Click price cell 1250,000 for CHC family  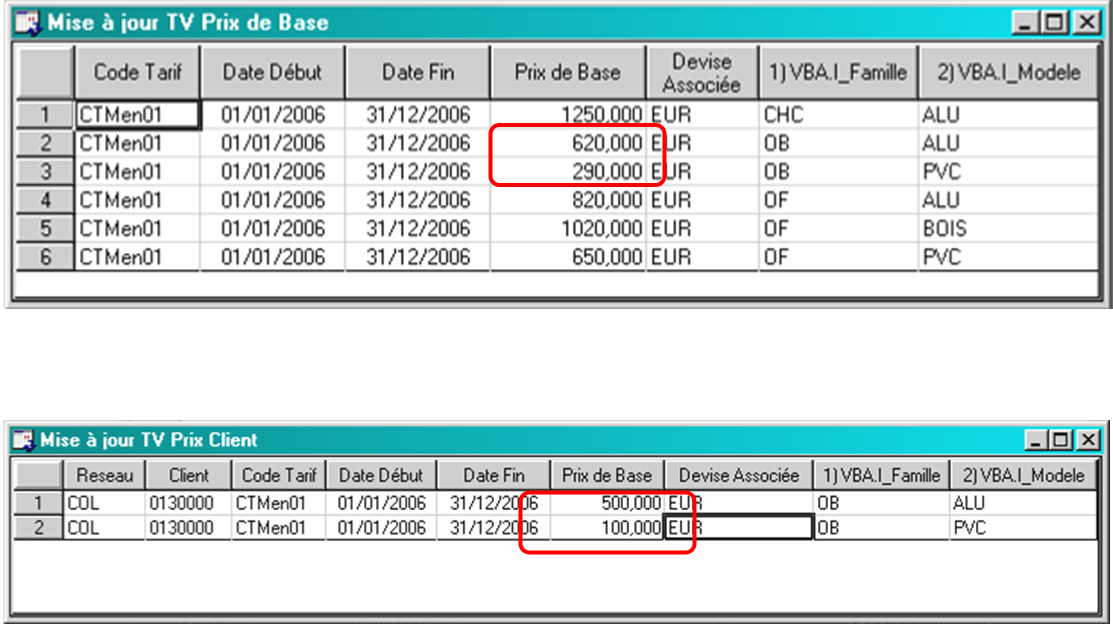(x=568, y=115)
